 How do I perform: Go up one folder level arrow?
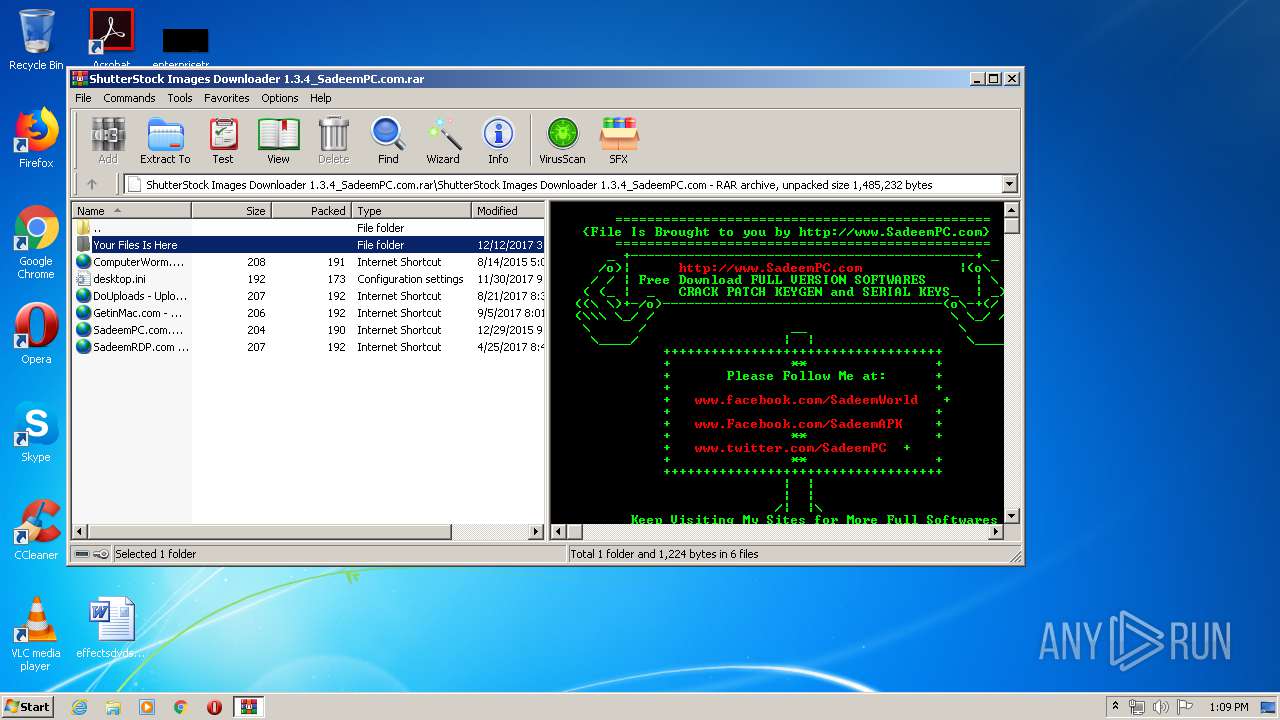[92, 184]
